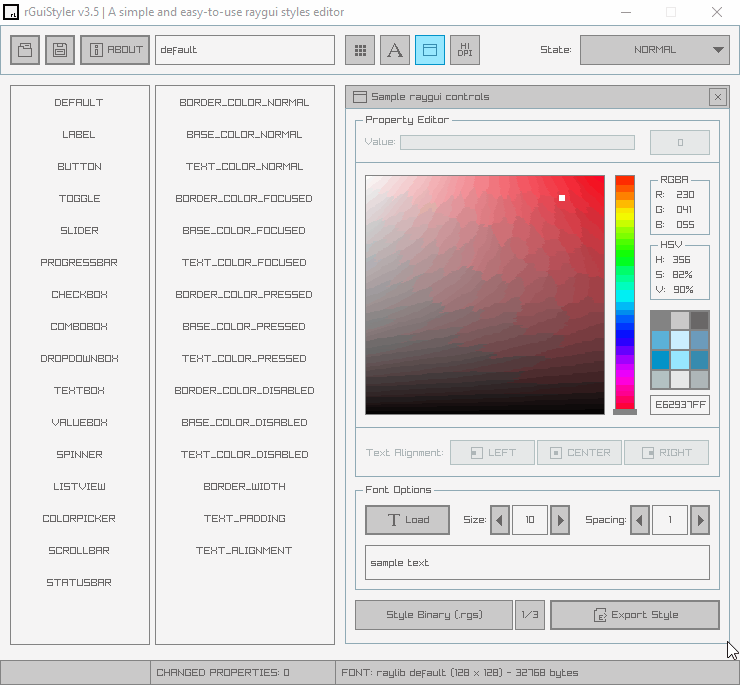Increase font spacing with right arrow
Screen dimensions: 740x685
point(700,520)
